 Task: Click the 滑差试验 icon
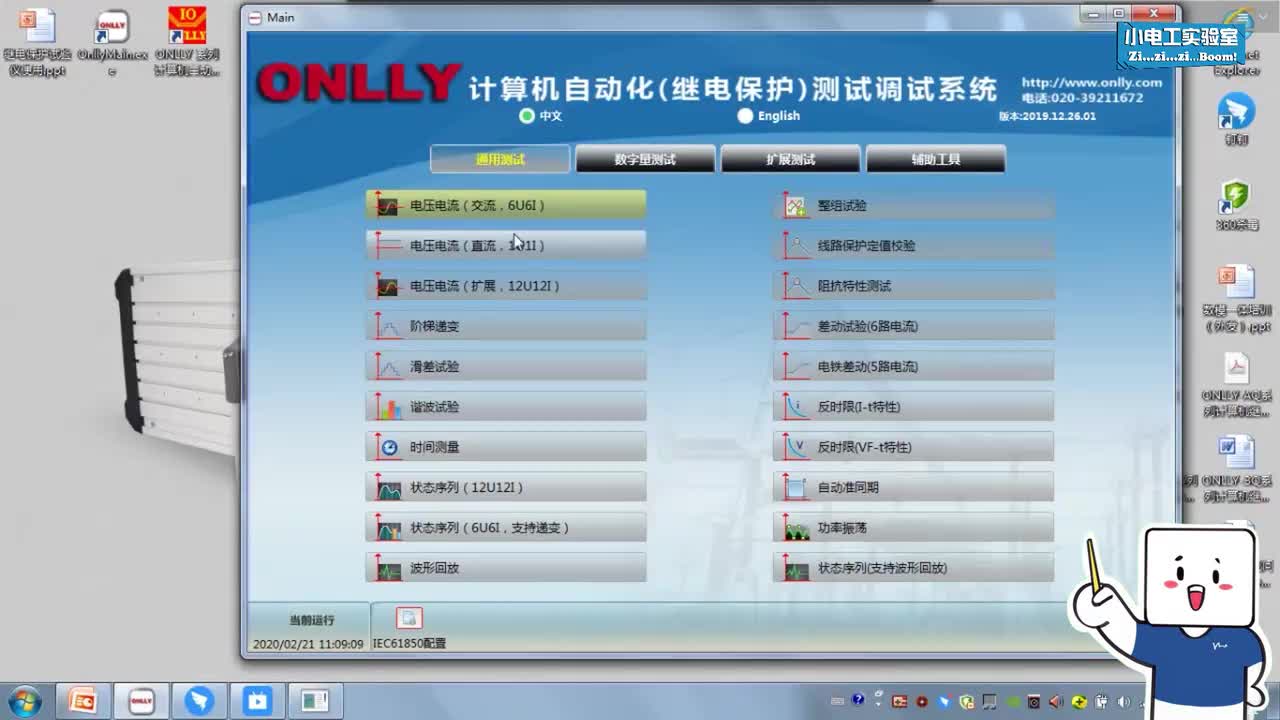pyautogui.click(x=387, y=366)
